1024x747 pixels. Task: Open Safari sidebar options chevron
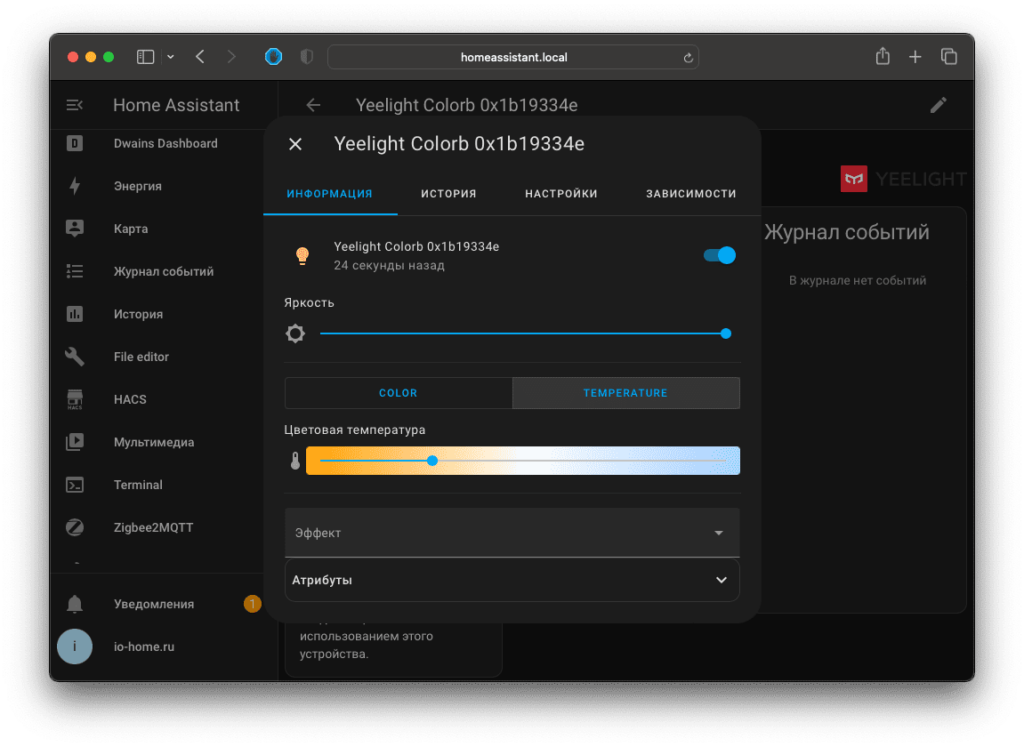(170, 57)
